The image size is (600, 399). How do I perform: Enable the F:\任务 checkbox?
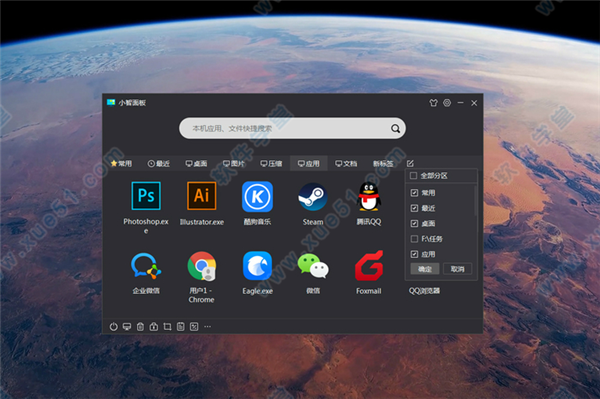point(414,239)
